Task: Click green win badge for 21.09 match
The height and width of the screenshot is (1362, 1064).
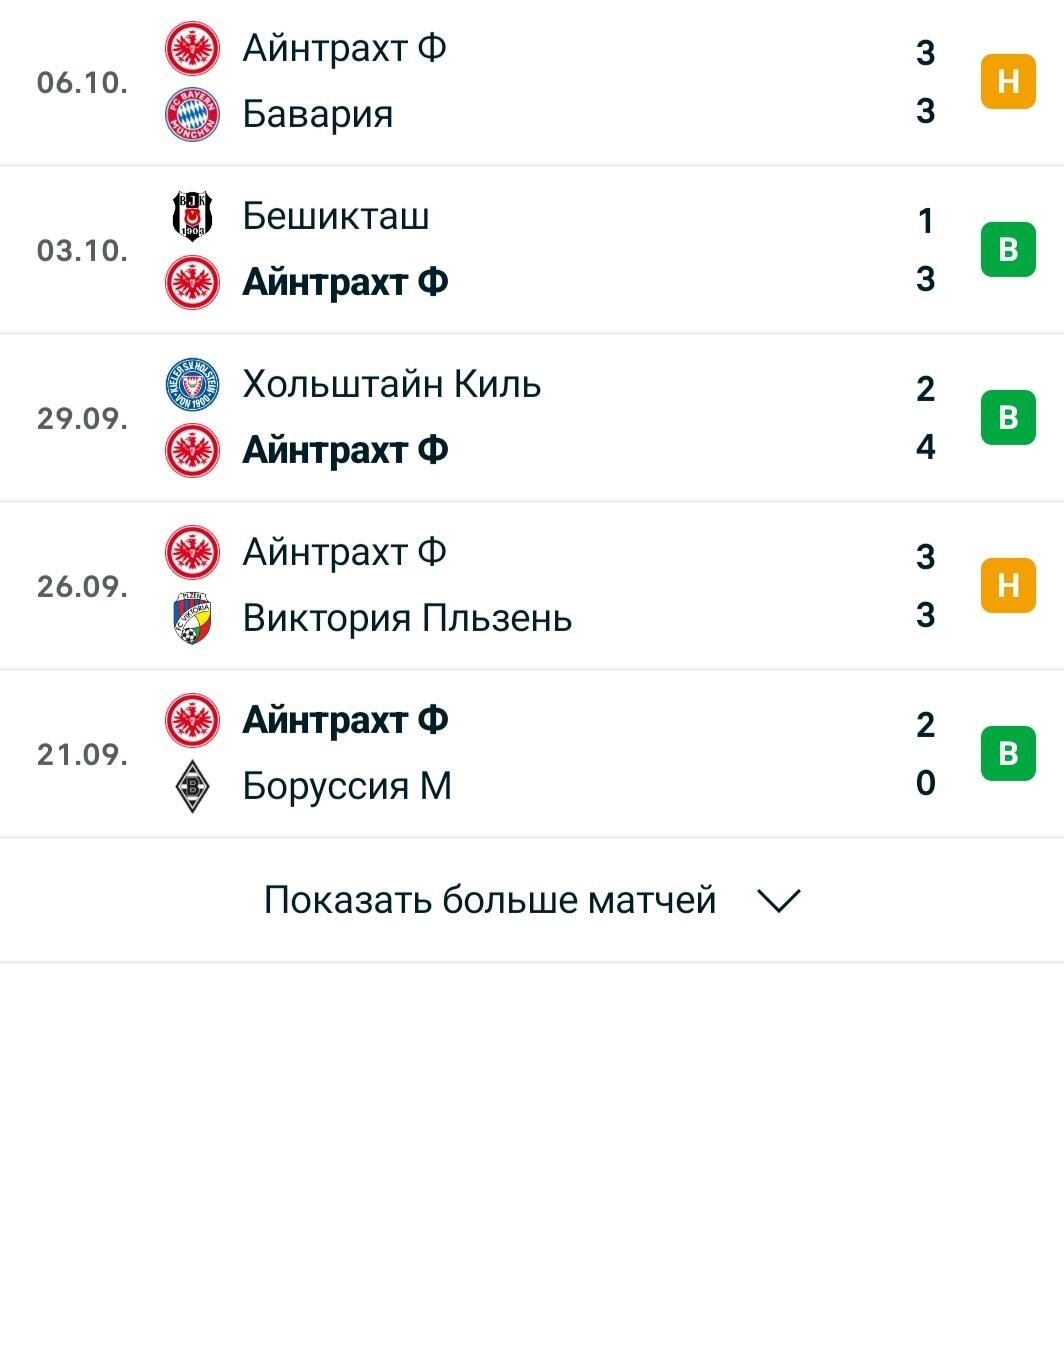Action: coord(1008,753)
